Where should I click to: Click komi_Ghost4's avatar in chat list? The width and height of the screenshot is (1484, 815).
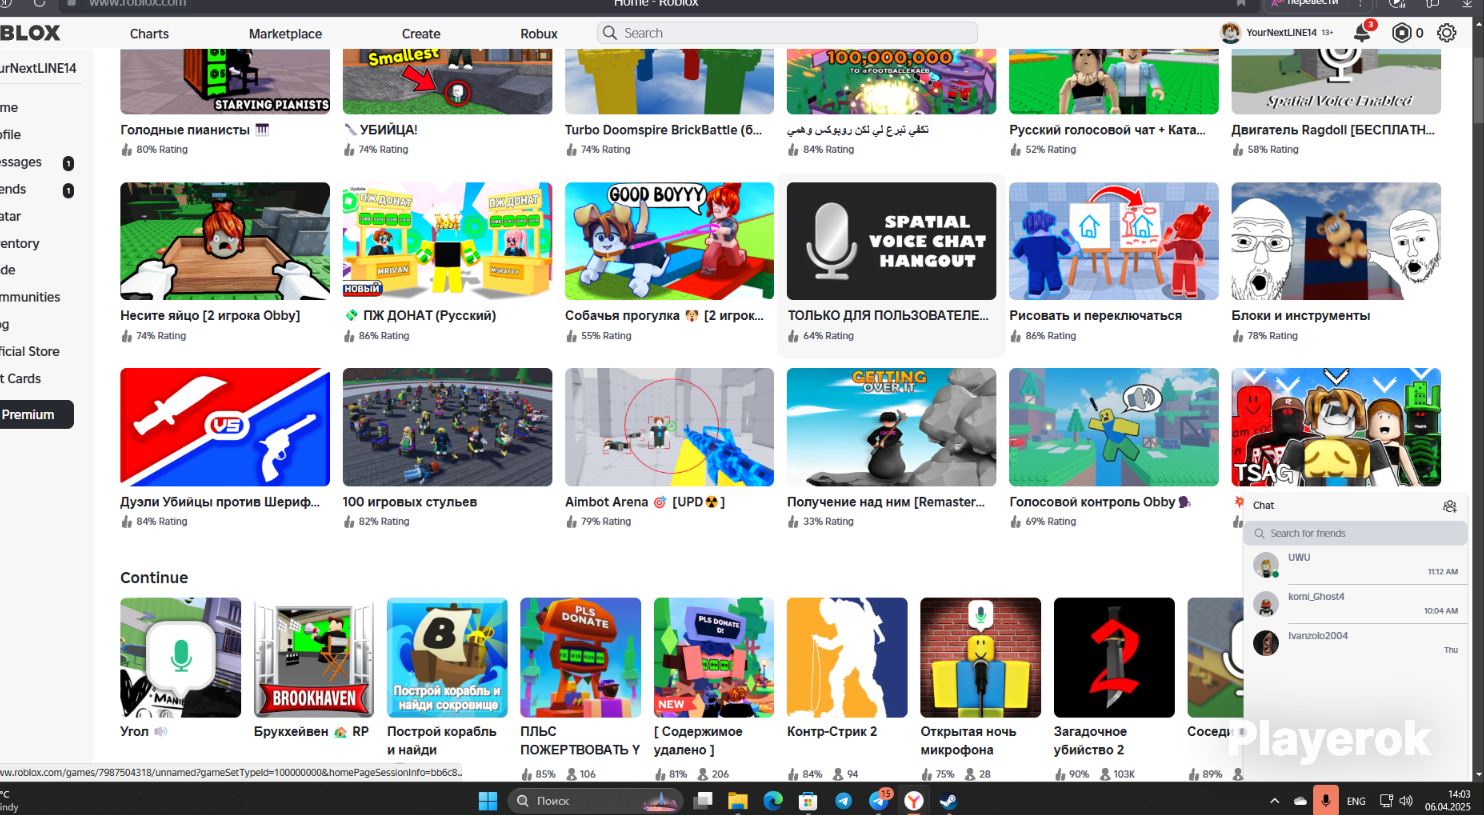tap(1266, 604)
